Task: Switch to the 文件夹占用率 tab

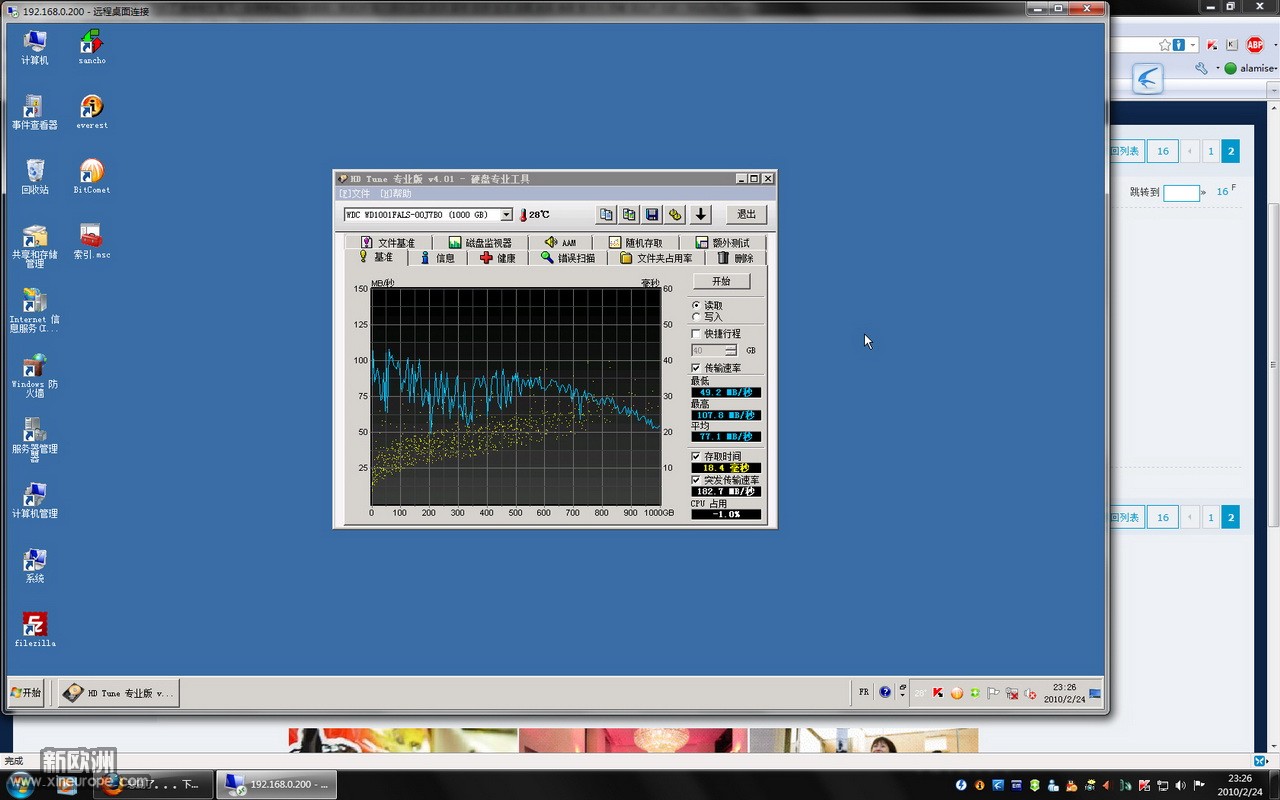Action: [x=656, y=258]
